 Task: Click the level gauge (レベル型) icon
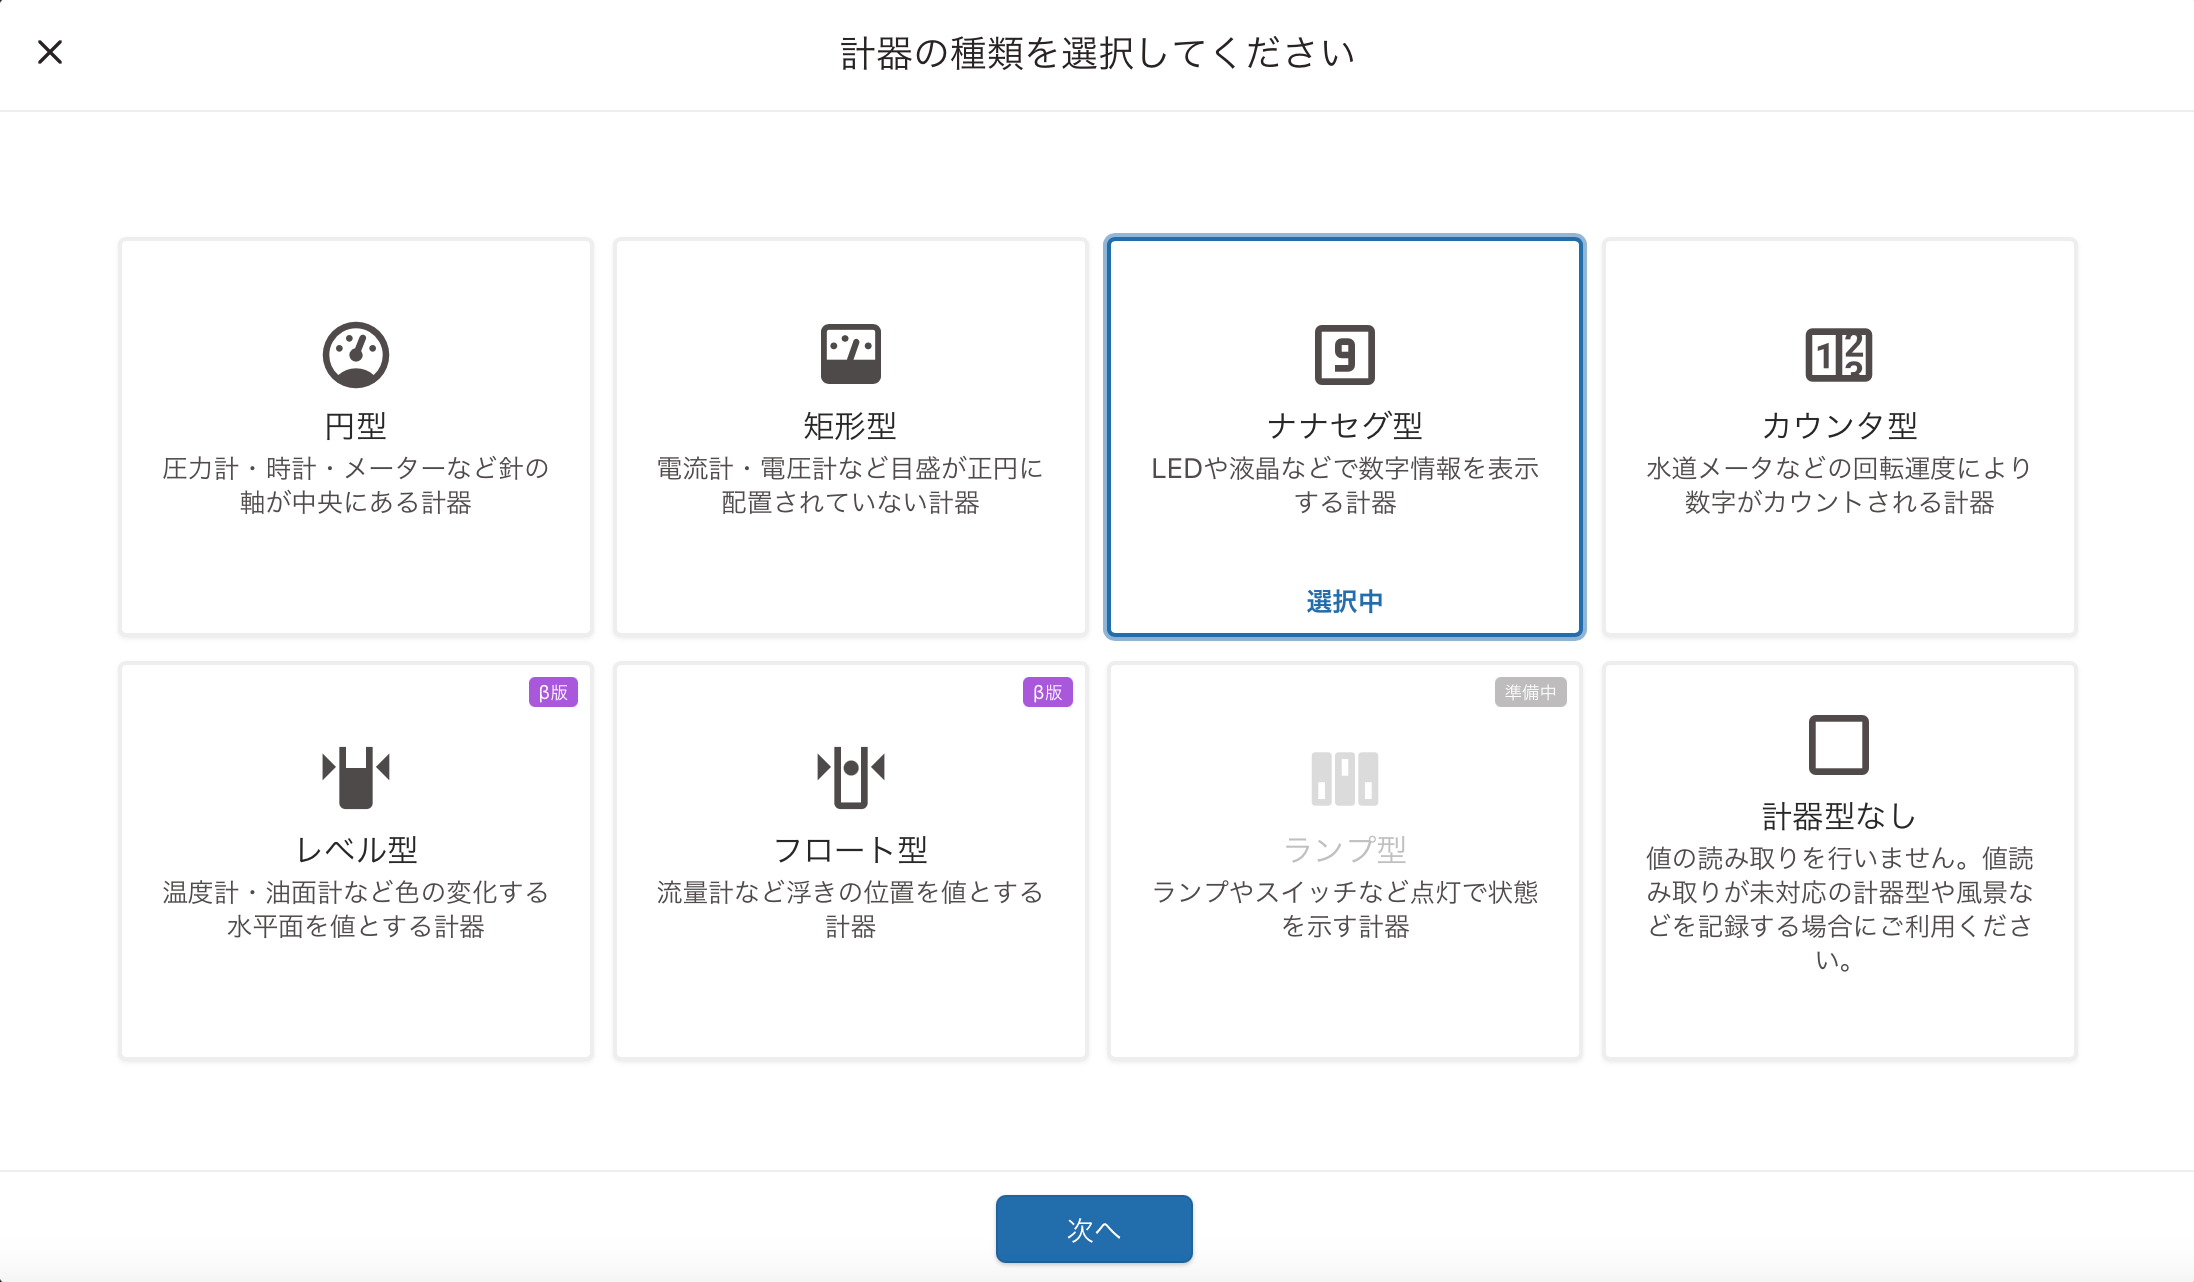[355, 777]
